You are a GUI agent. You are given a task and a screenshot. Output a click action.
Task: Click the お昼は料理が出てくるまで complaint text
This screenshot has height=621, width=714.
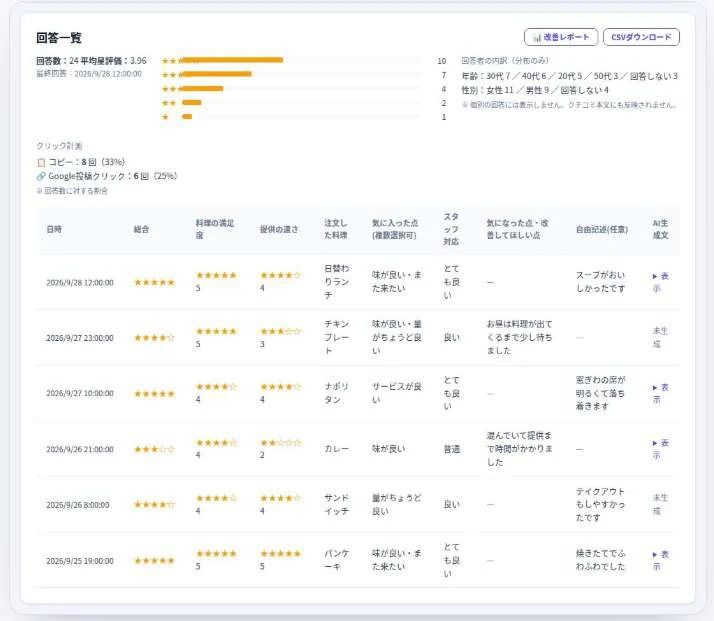[520, 337]
